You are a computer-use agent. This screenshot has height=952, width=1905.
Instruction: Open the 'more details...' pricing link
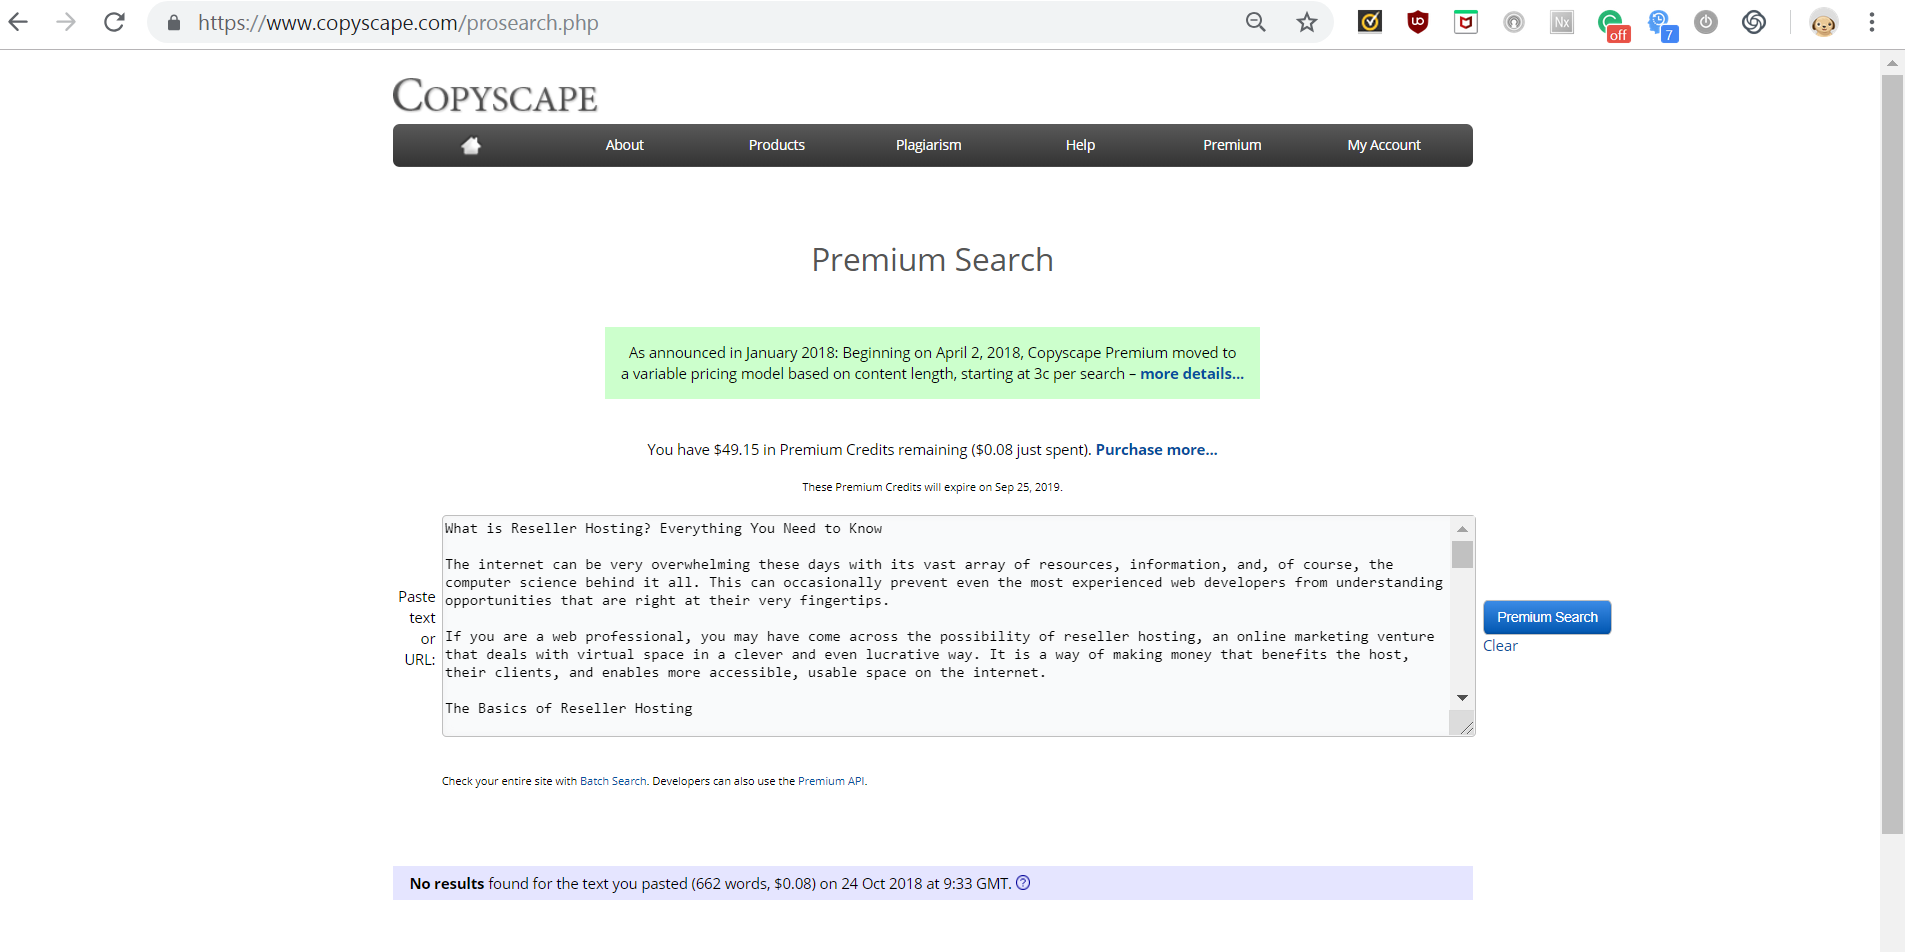tap(1192, 374)
